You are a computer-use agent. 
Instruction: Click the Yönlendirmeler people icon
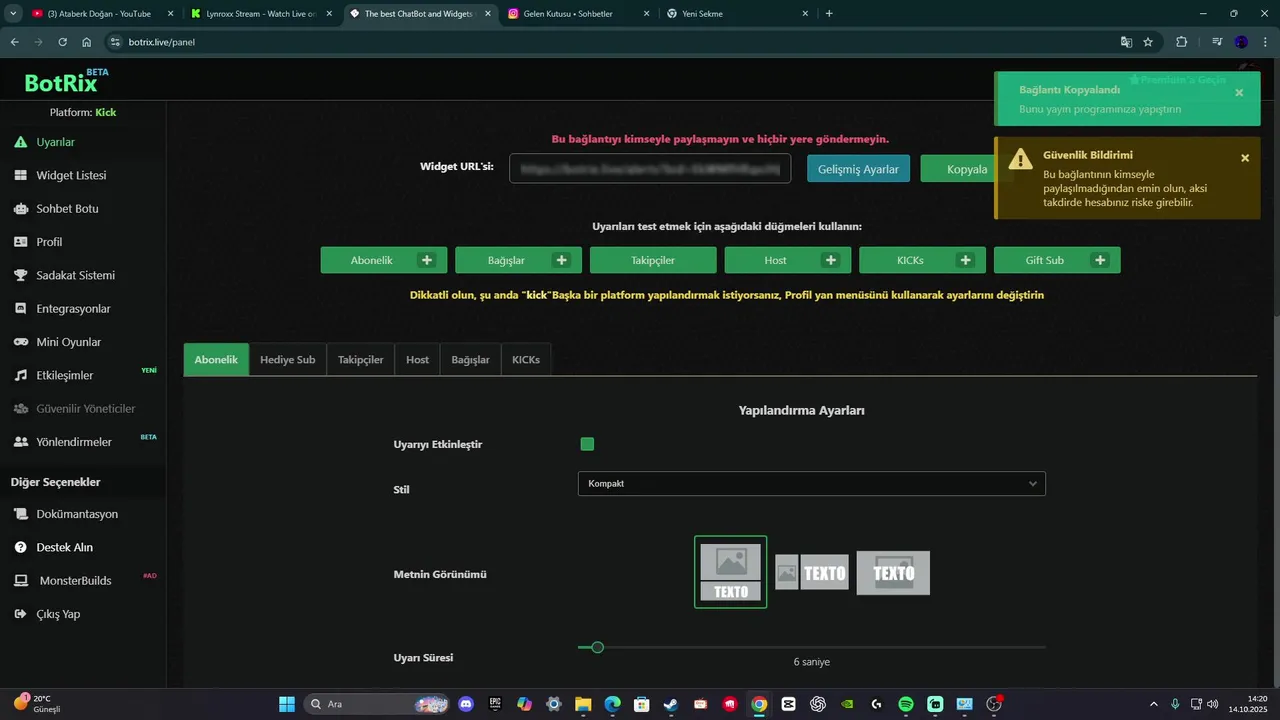[x=20, y=442]
